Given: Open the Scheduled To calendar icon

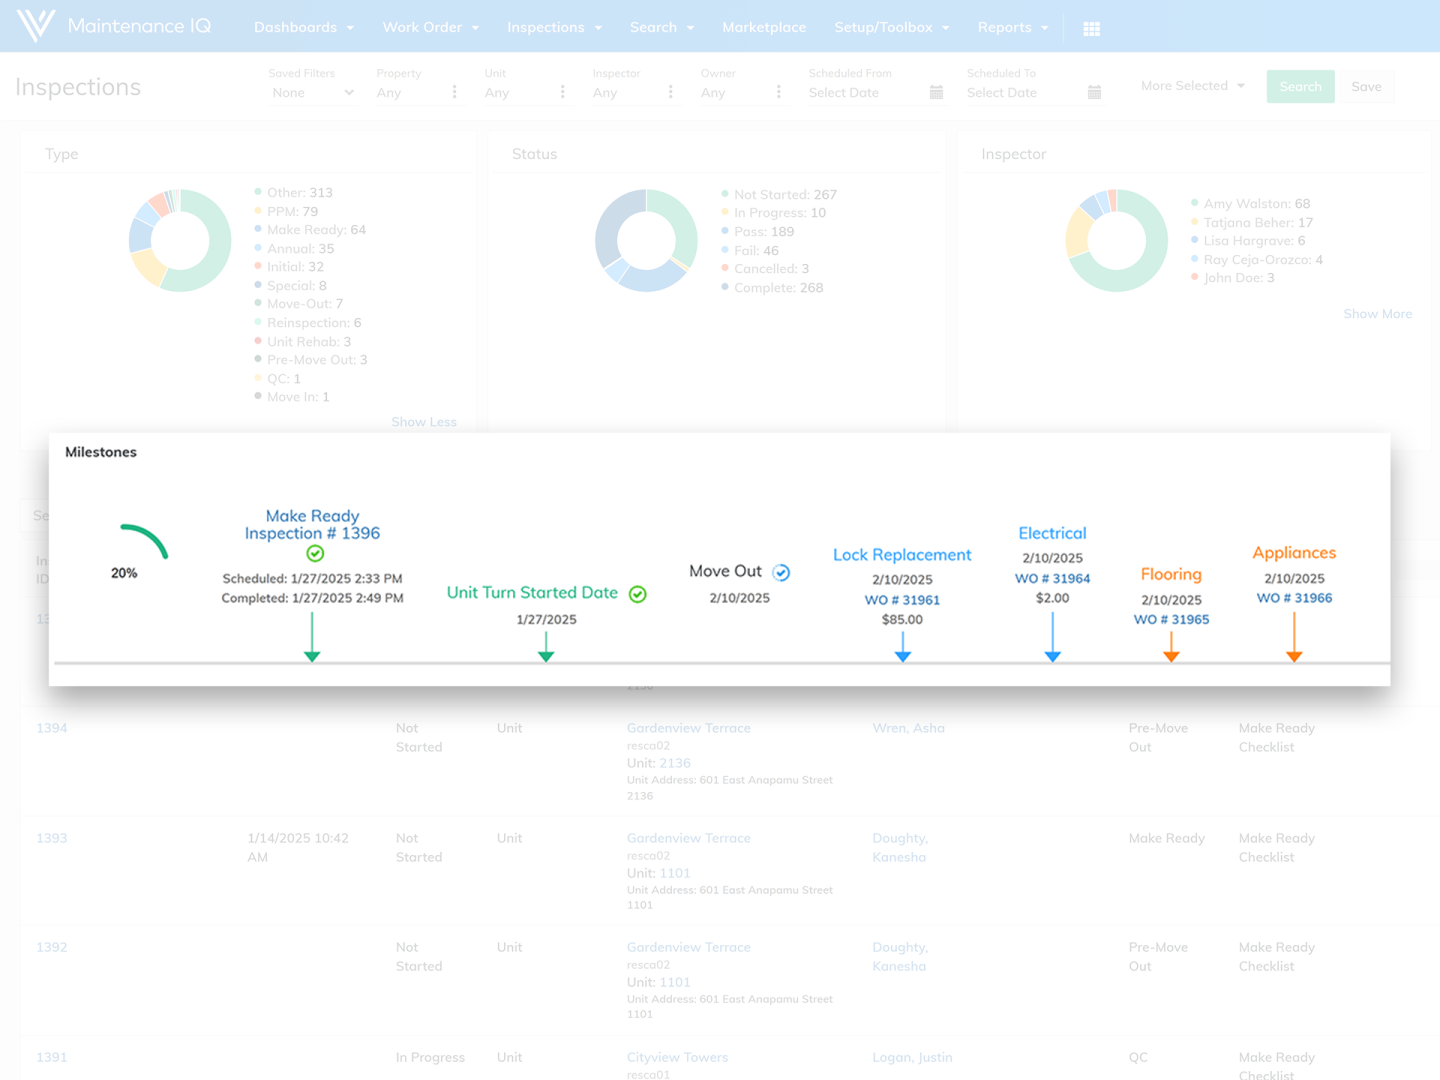Looking at the screenshot, I should [1094, 92].
